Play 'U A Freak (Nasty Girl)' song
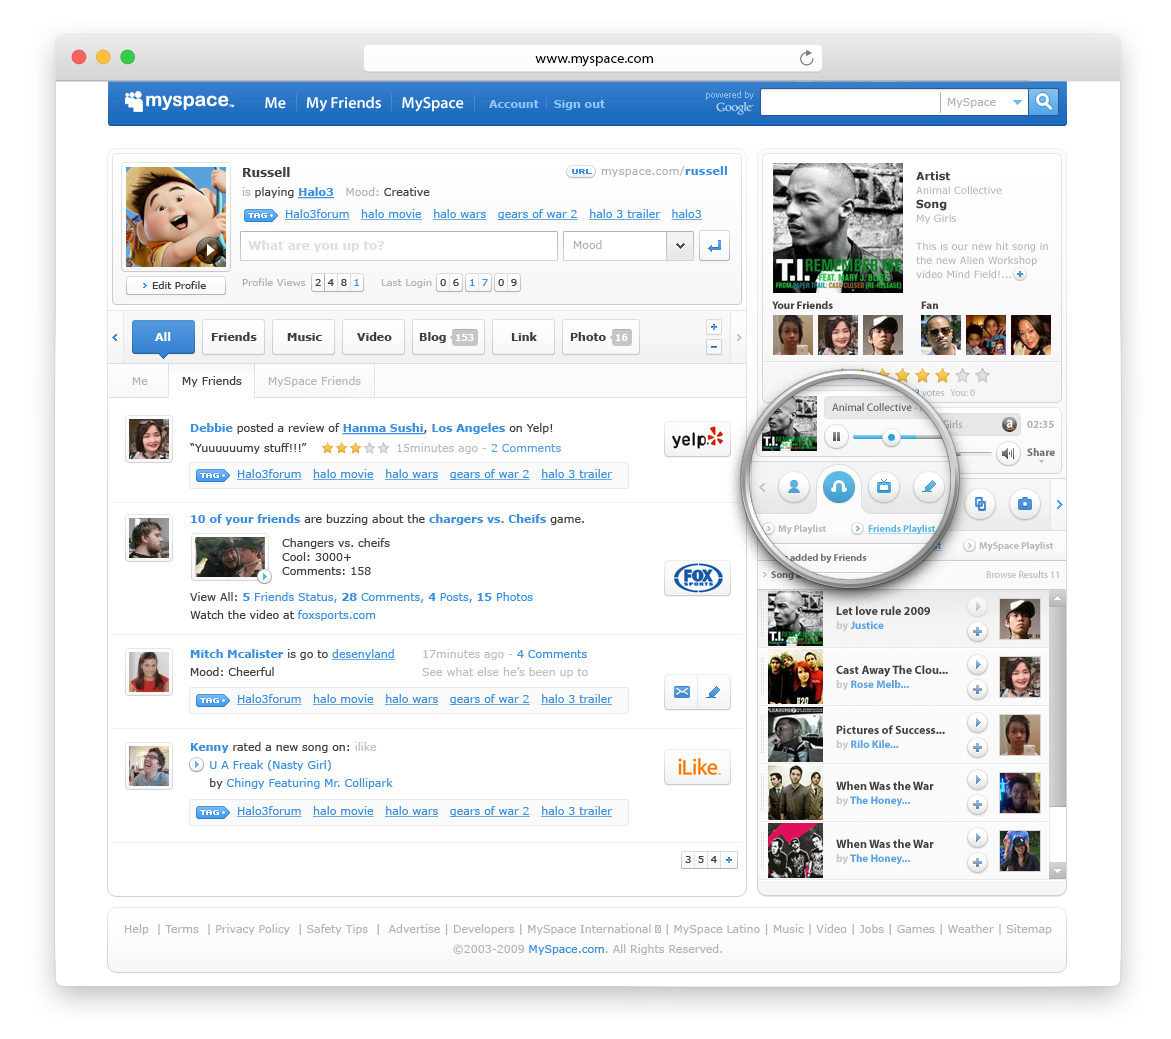The image size is (1171, 1039). coord(196,765)
